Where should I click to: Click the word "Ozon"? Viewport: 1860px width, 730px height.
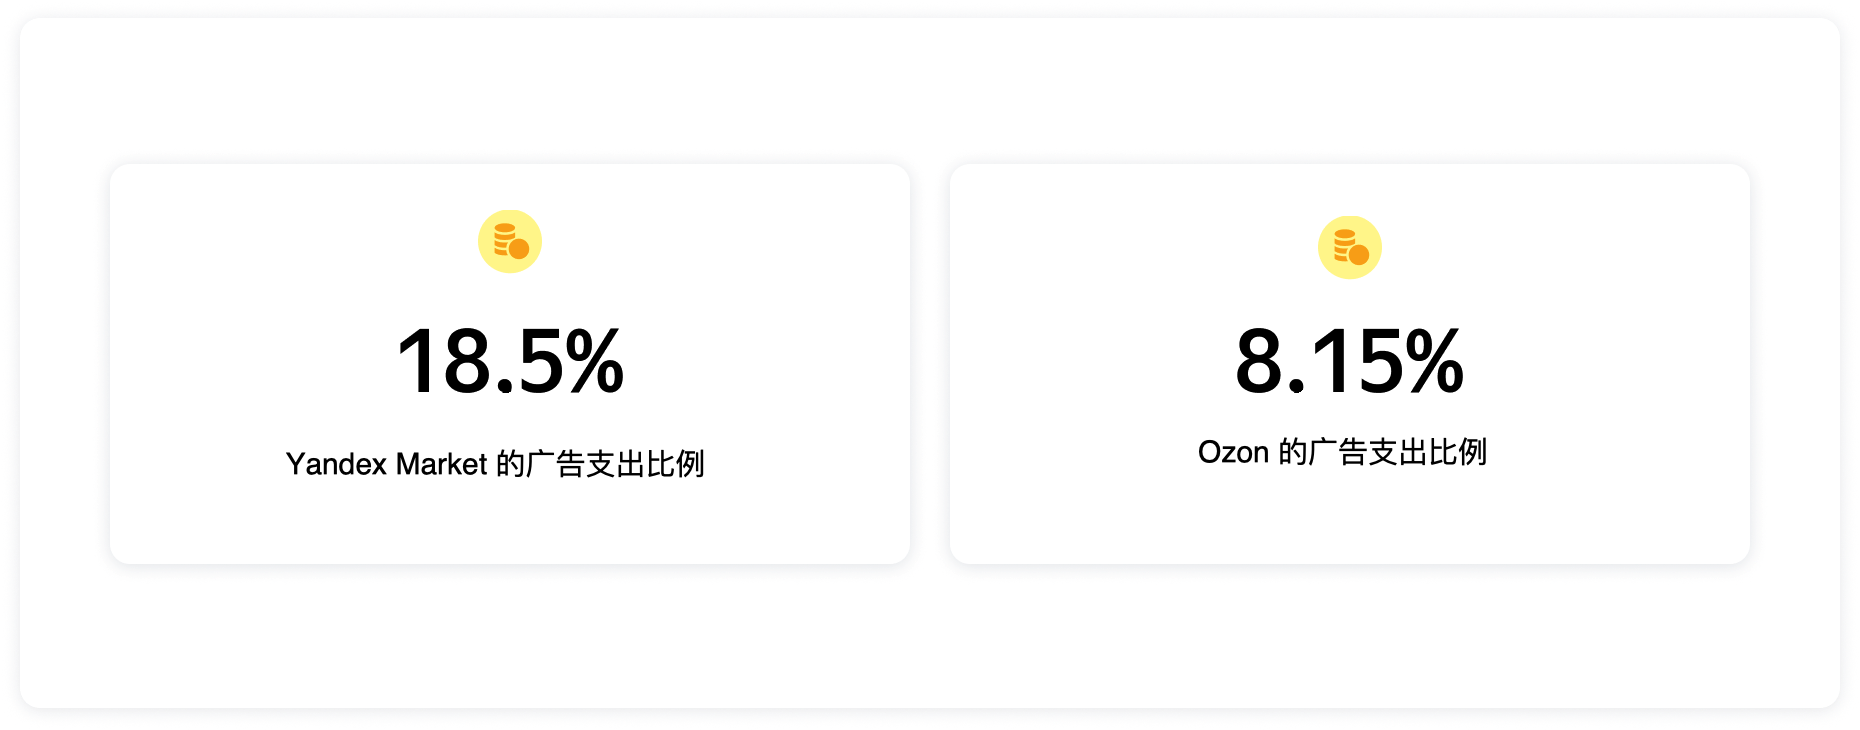(x=1233, y=452)
